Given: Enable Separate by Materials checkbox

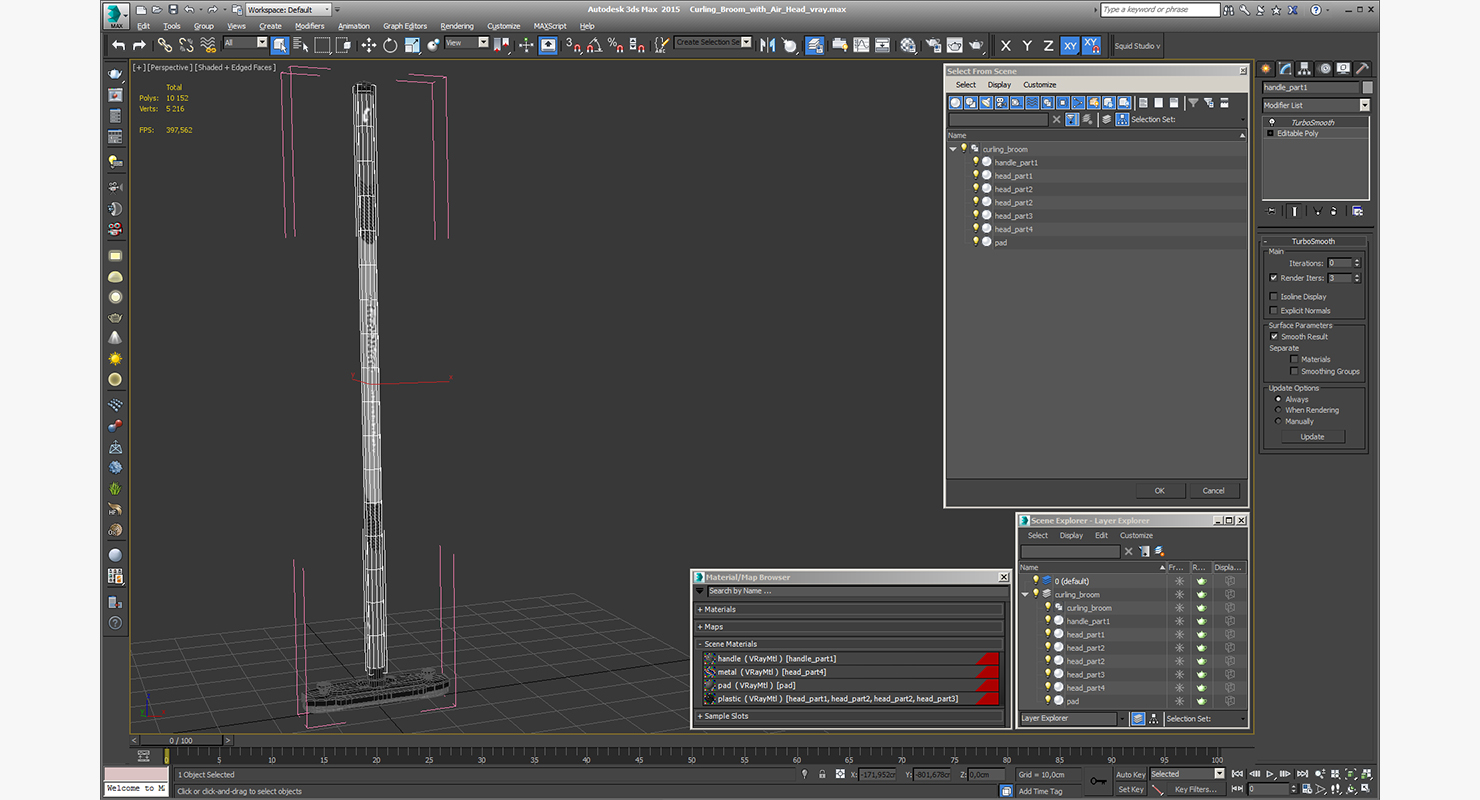Looking at the screenshot, I should (1294, 359).
